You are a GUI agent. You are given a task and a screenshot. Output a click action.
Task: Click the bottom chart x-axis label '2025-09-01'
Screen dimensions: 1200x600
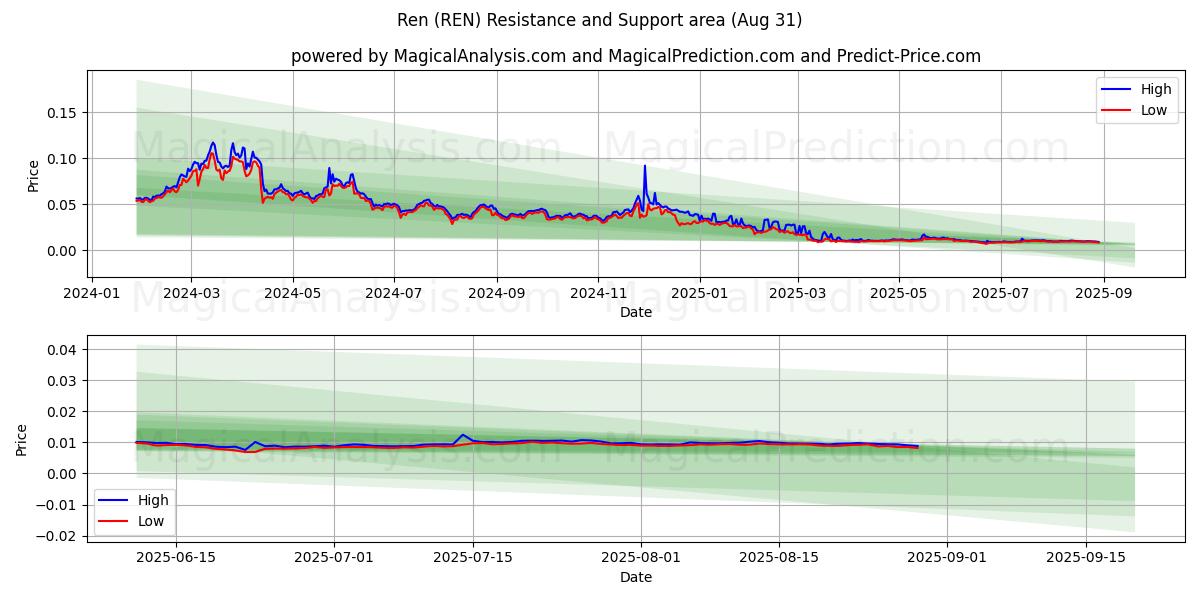[947, 559]
